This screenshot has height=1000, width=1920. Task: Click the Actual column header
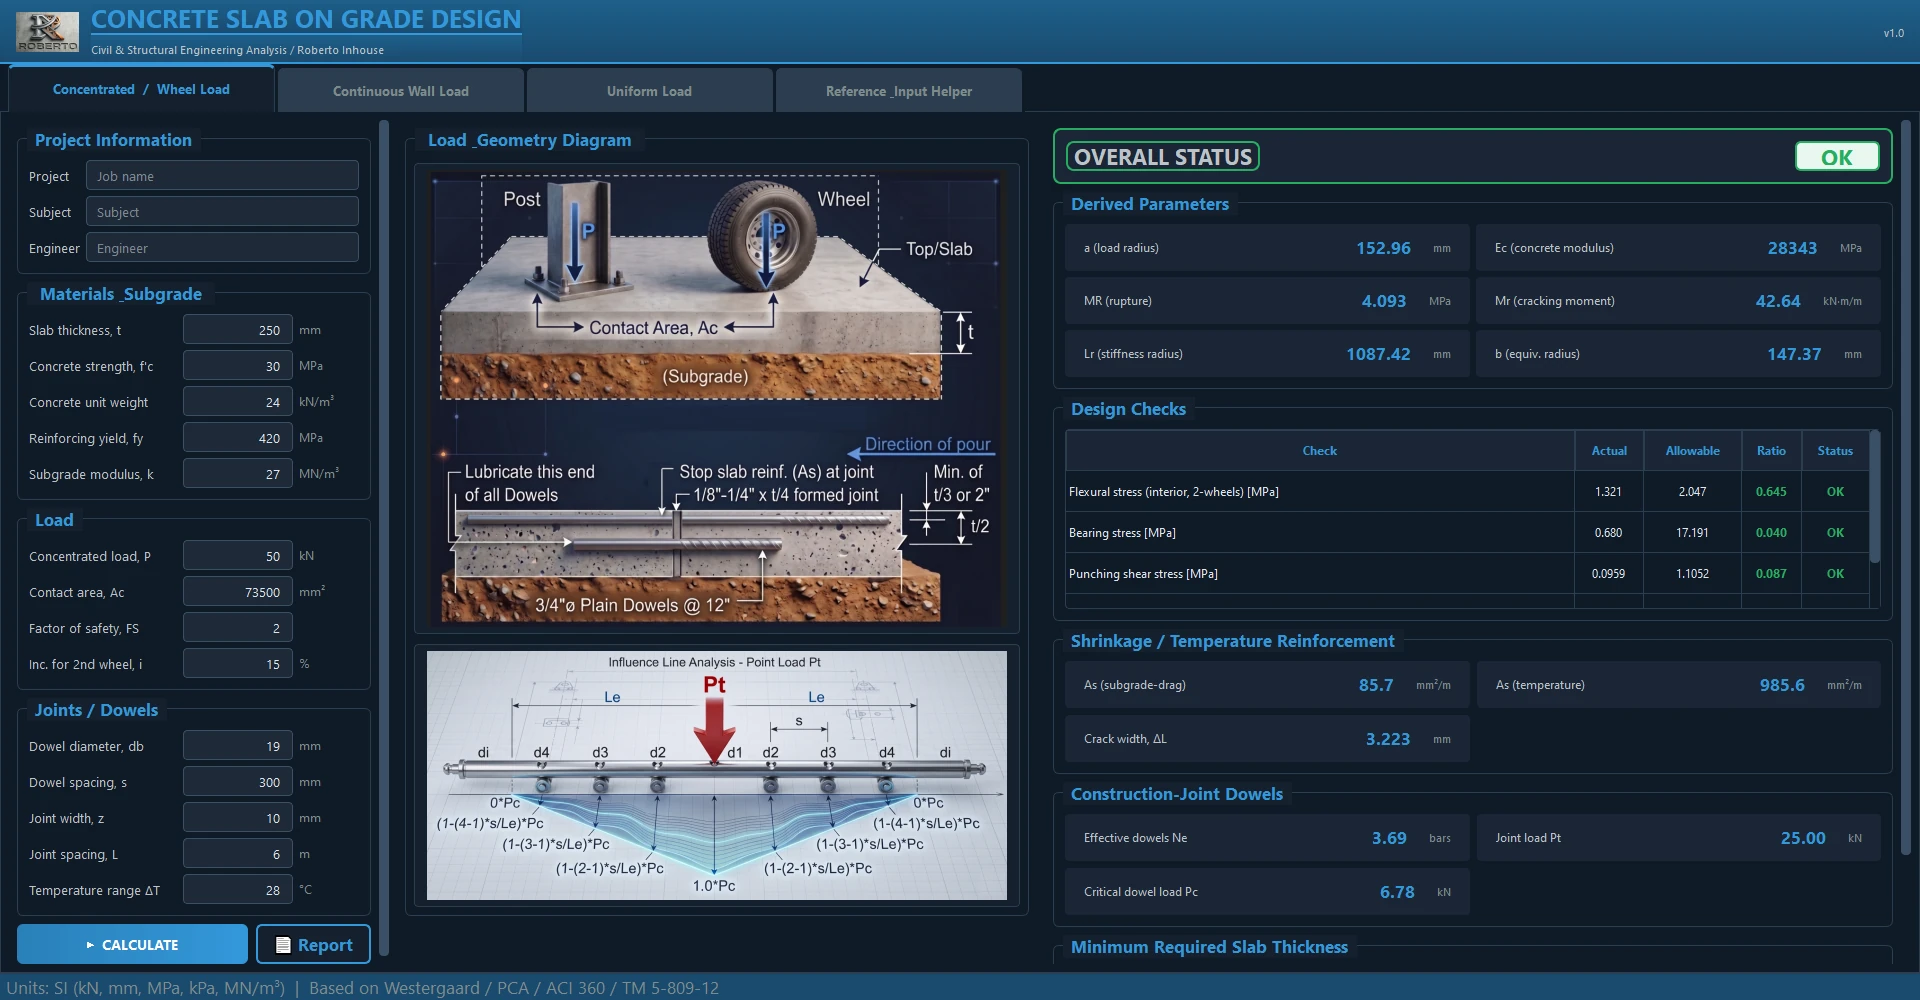pyautogui.click(x=1609, y=451)
